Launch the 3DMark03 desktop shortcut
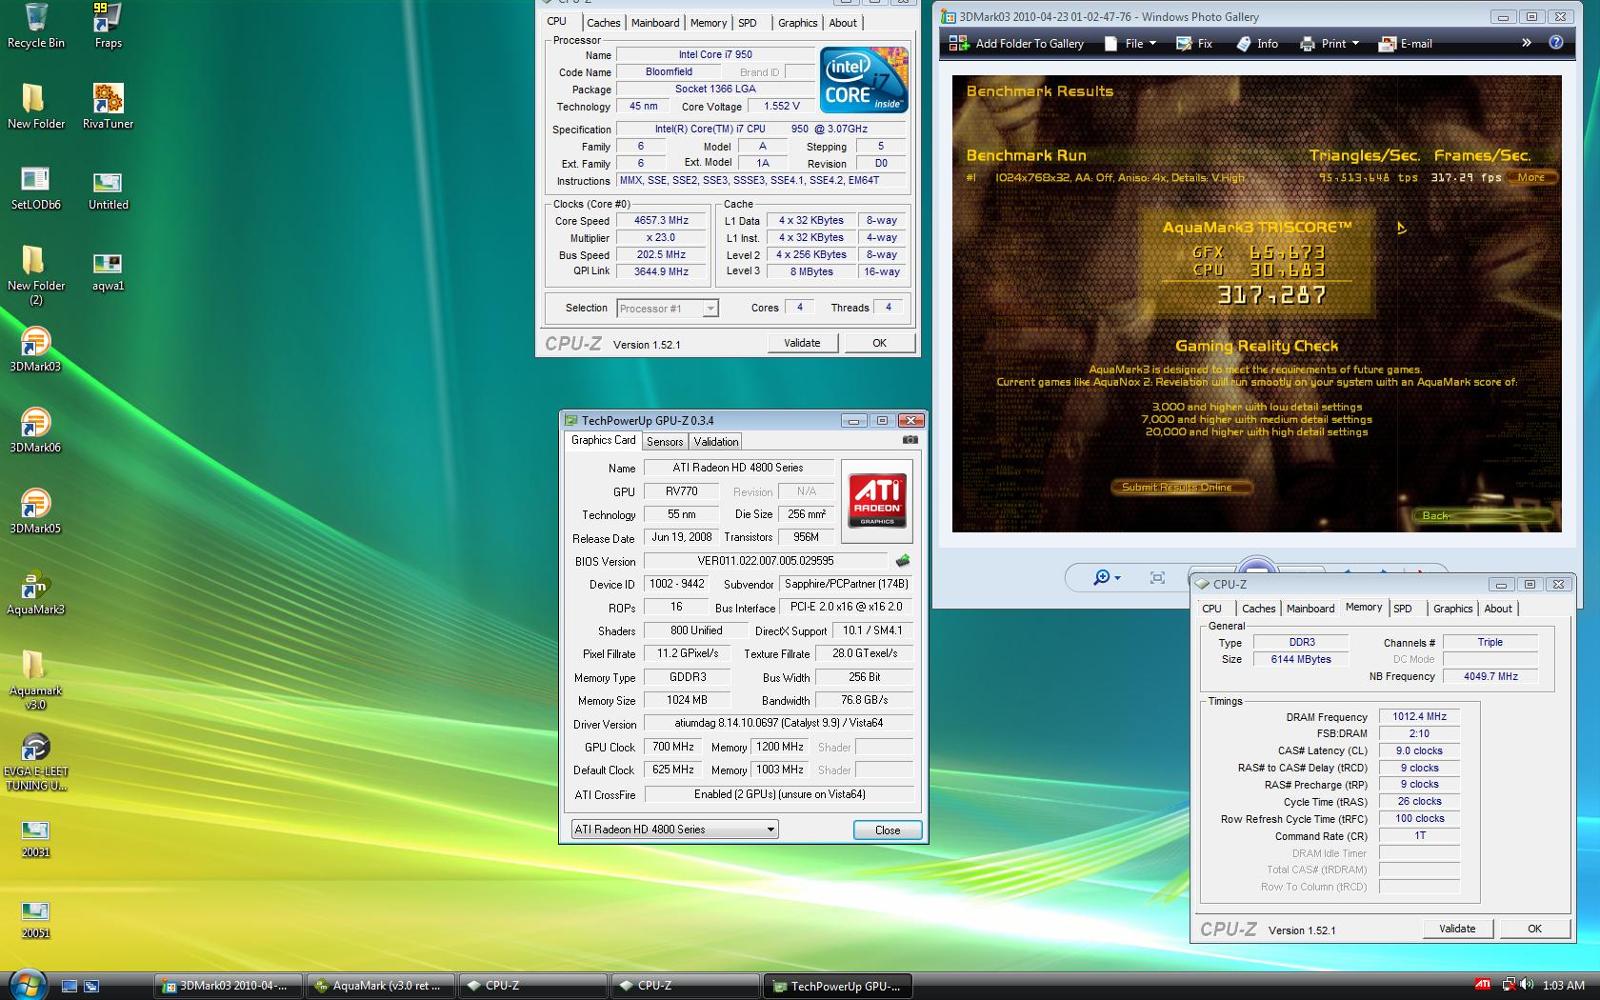 (36, 349)
